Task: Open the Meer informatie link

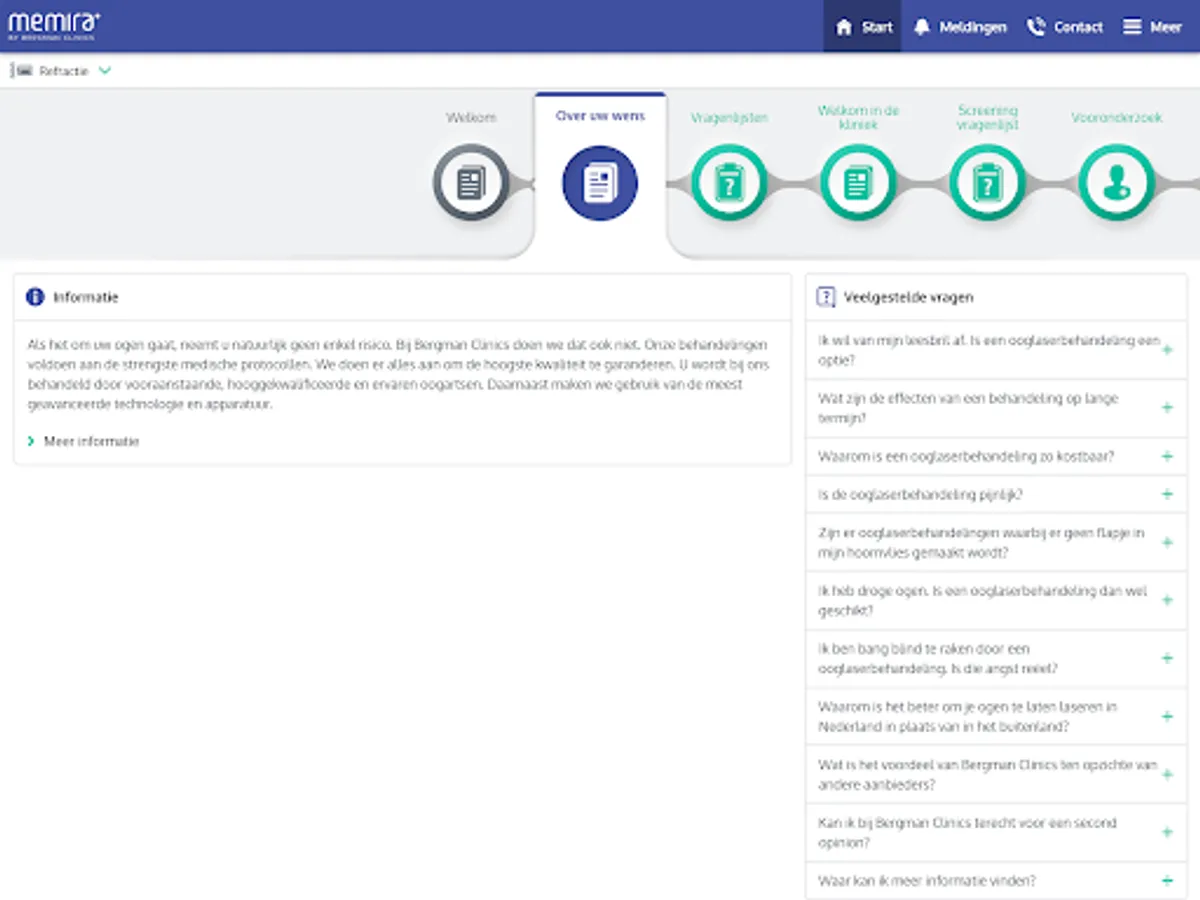Action: (91, 441)
